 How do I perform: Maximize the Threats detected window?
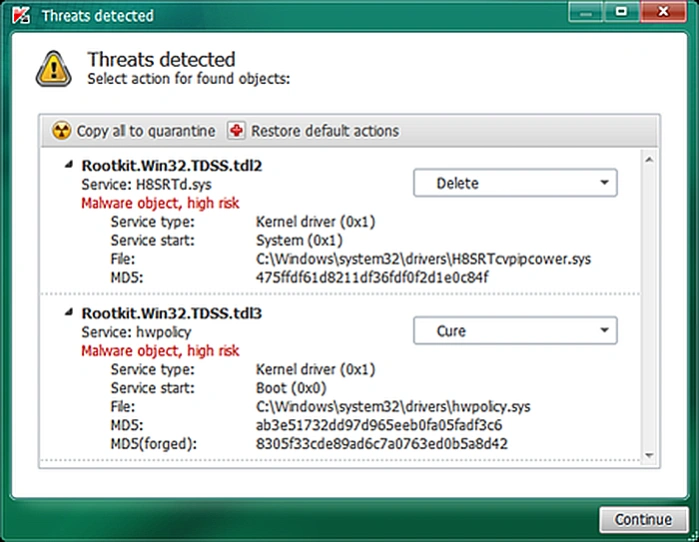coord(621,12)
